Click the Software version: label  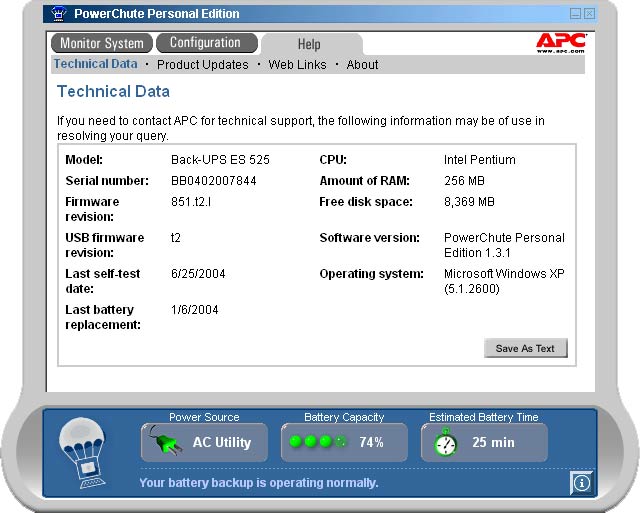(369, 237)
